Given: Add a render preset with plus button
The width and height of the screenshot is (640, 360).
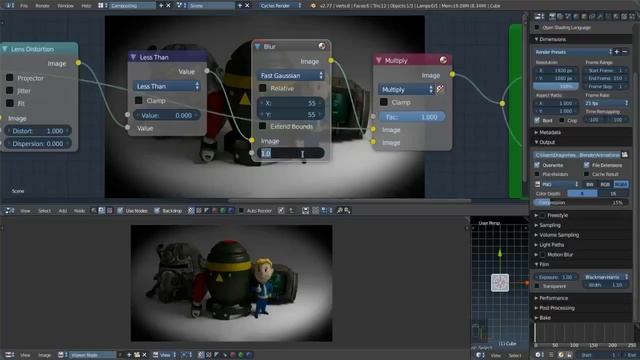Looking at the screenshot, I should point(617,52).
